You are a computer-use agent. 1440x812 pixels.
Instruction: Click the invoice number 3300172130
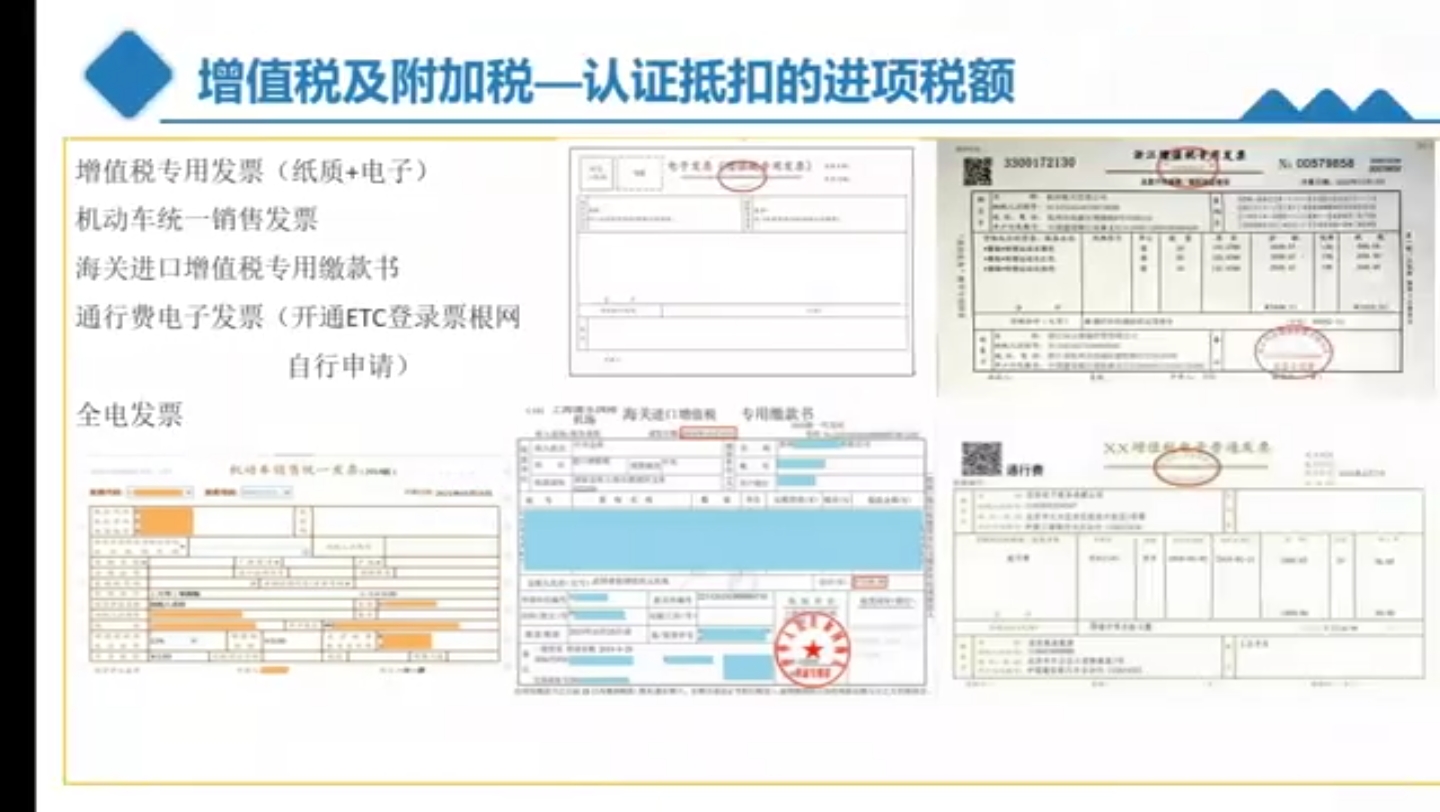click(x=1040, y=161)
